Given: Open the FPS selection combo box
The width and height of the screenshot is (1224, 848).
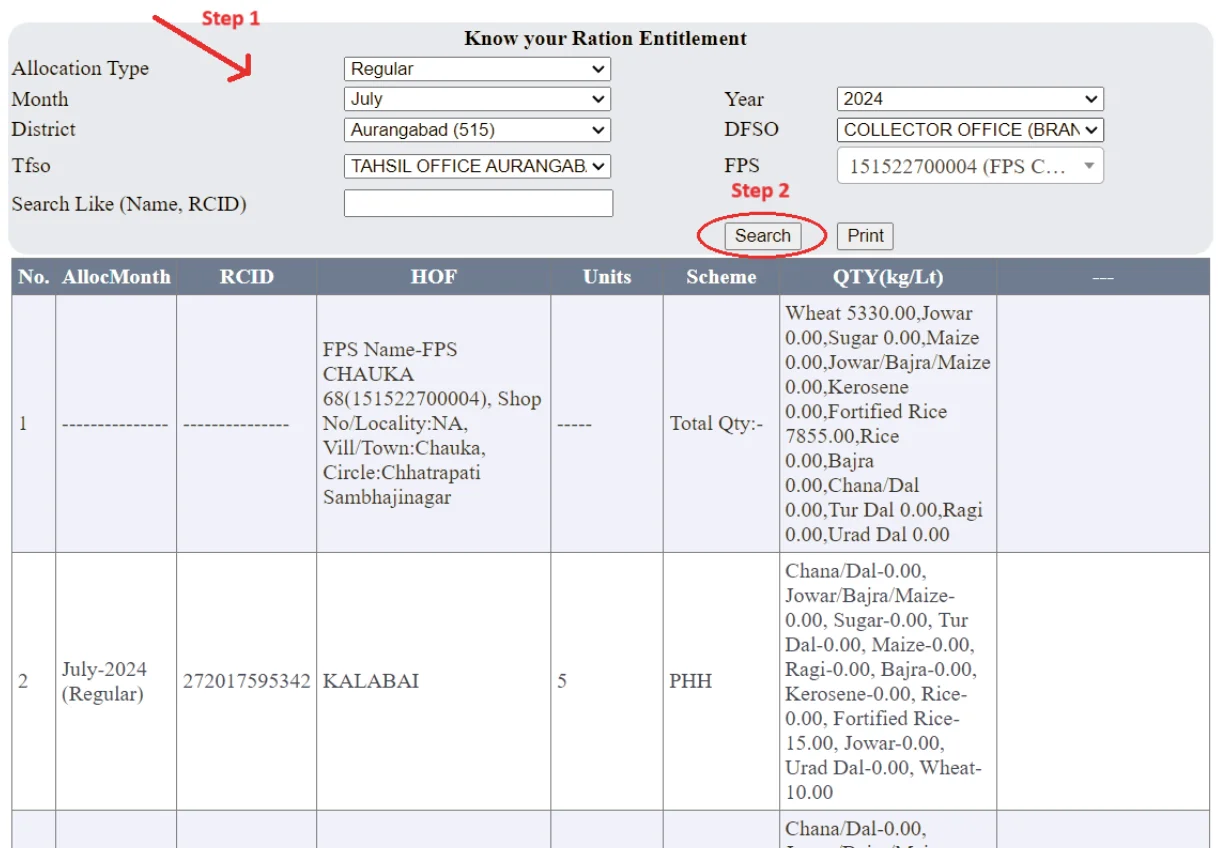Looking at the screenshot, I should [x=969, y=166].
